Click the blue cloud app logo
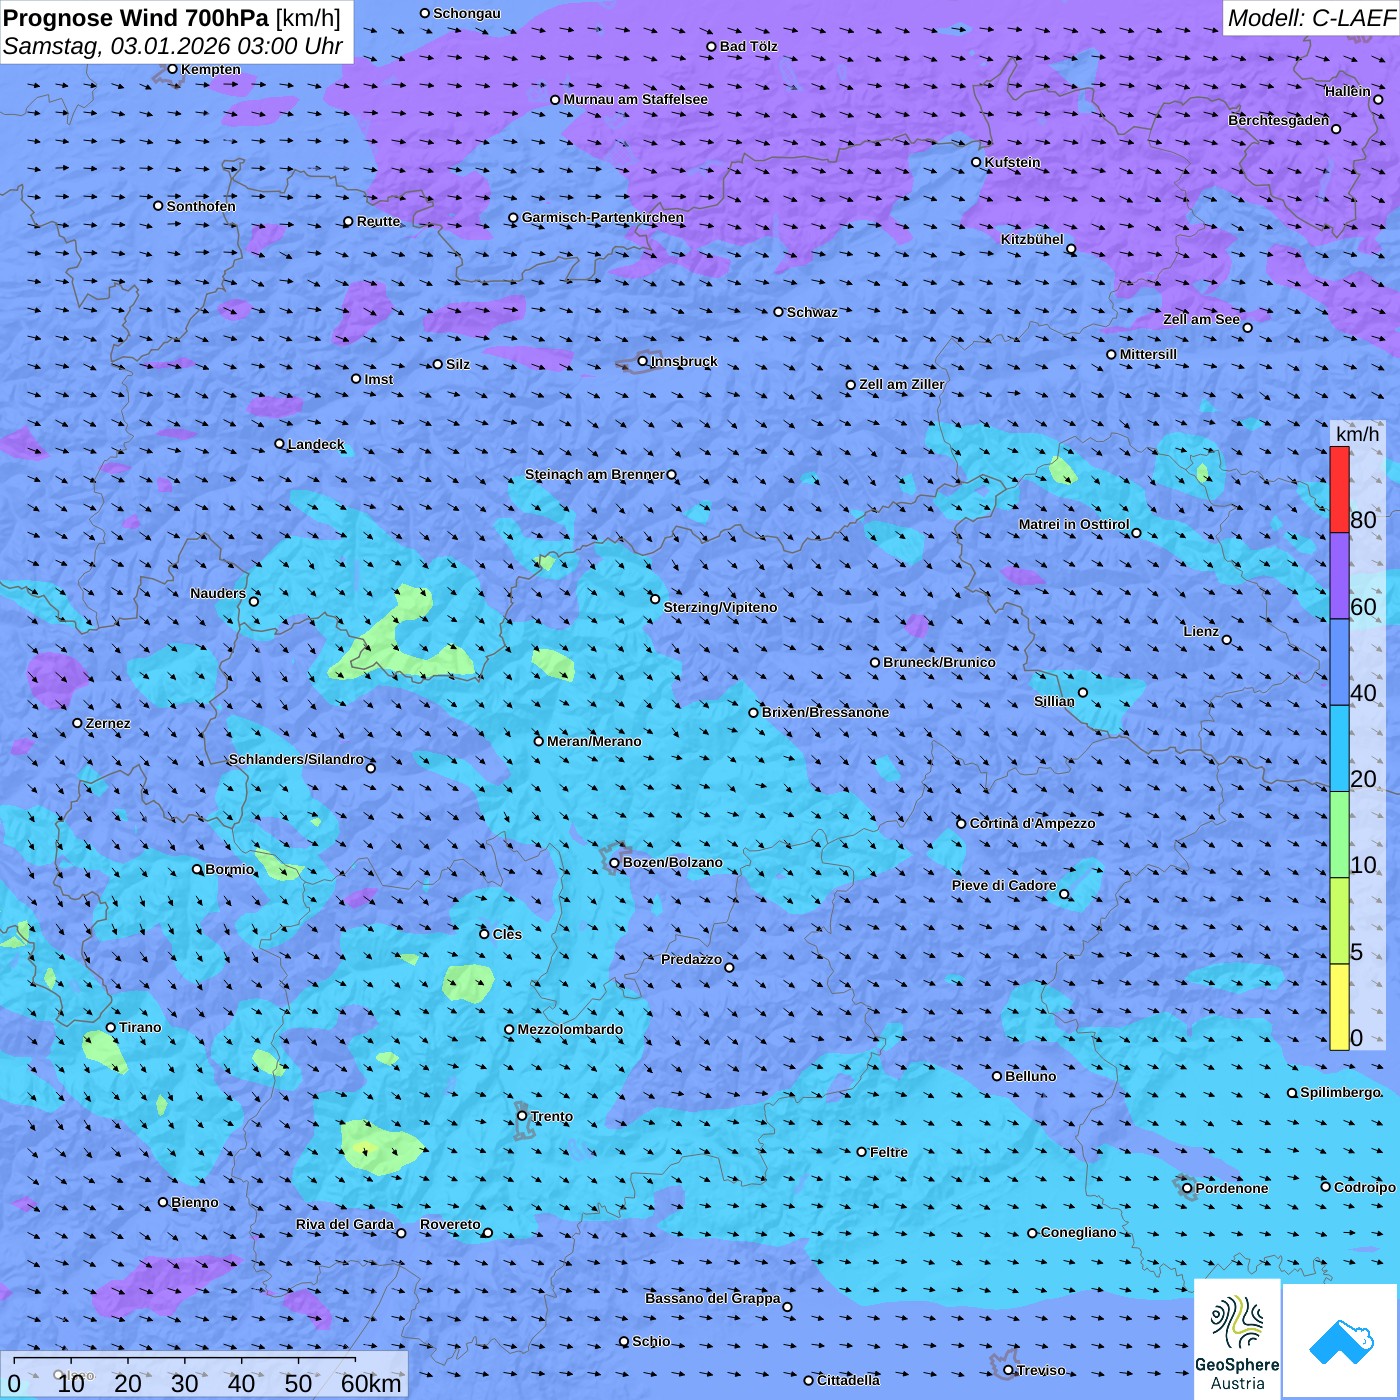The height and width of the screenshot is (1400, 1400). click(x=1341, y=1341)
